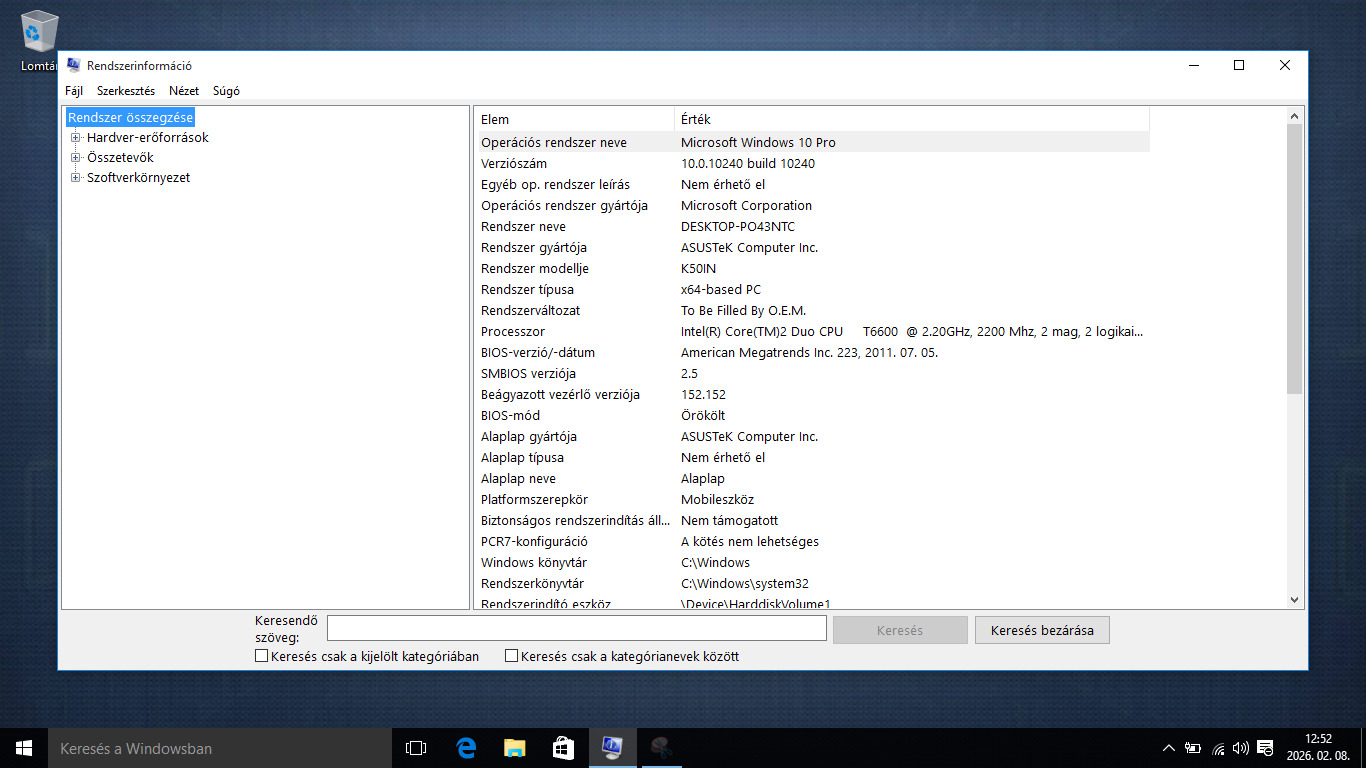Check 'Keresés csak a kijelölt kategóriában' box

(x=262, y=657)
